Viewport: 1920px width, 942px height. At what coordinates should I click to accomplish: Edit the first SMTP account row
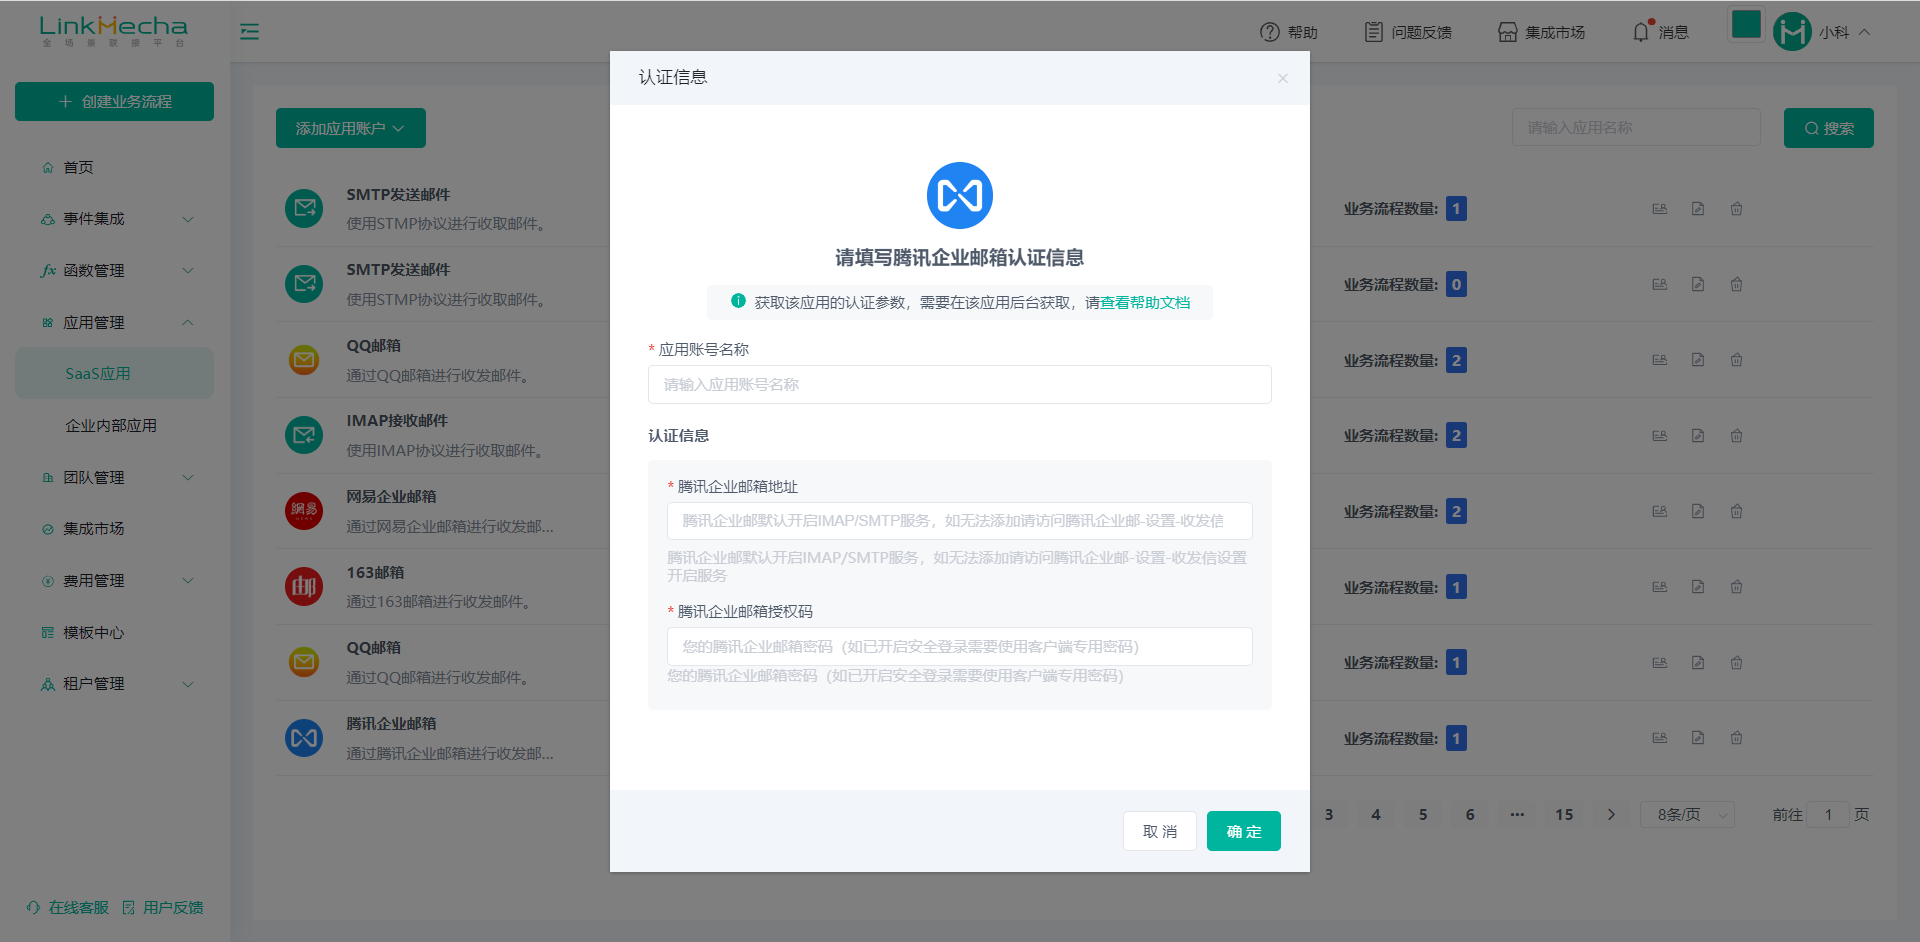[1698, 209]
